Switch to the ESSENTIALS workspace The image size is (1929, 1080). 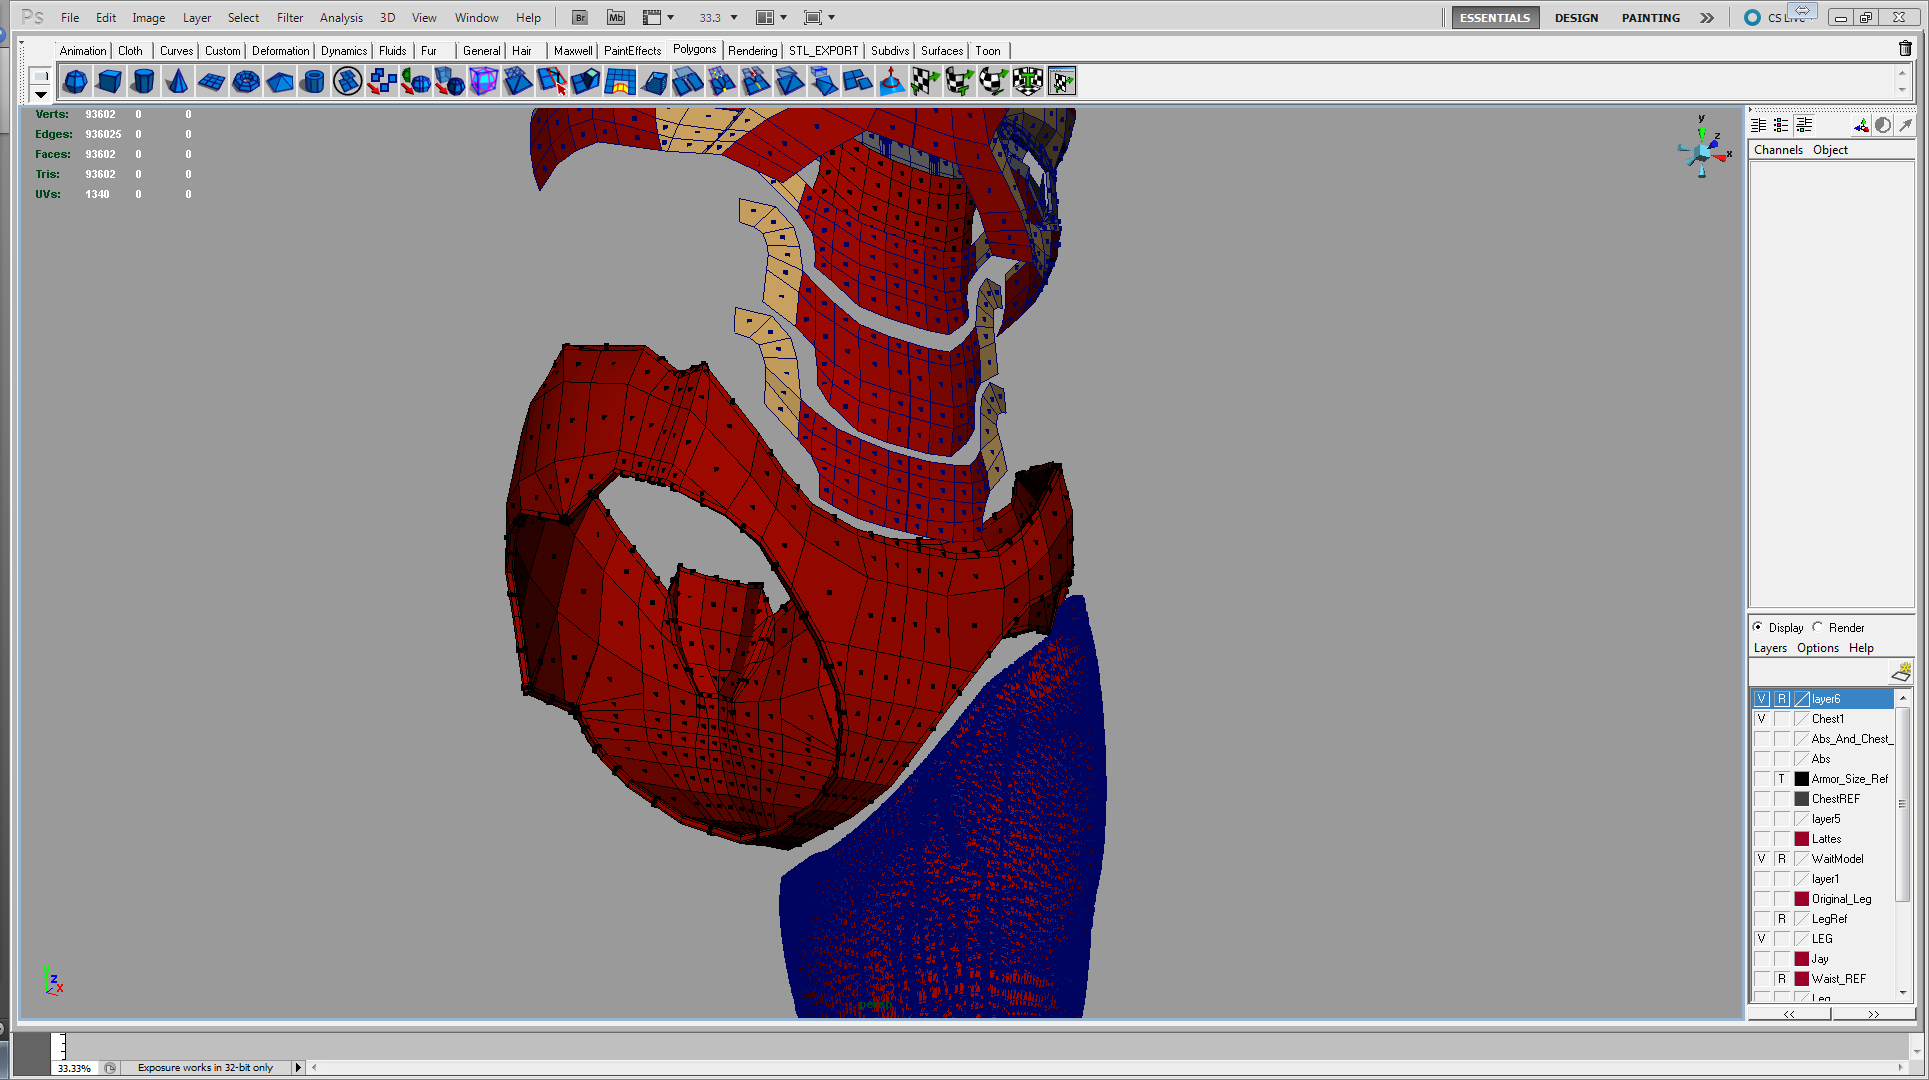[x=1494, y=18]
